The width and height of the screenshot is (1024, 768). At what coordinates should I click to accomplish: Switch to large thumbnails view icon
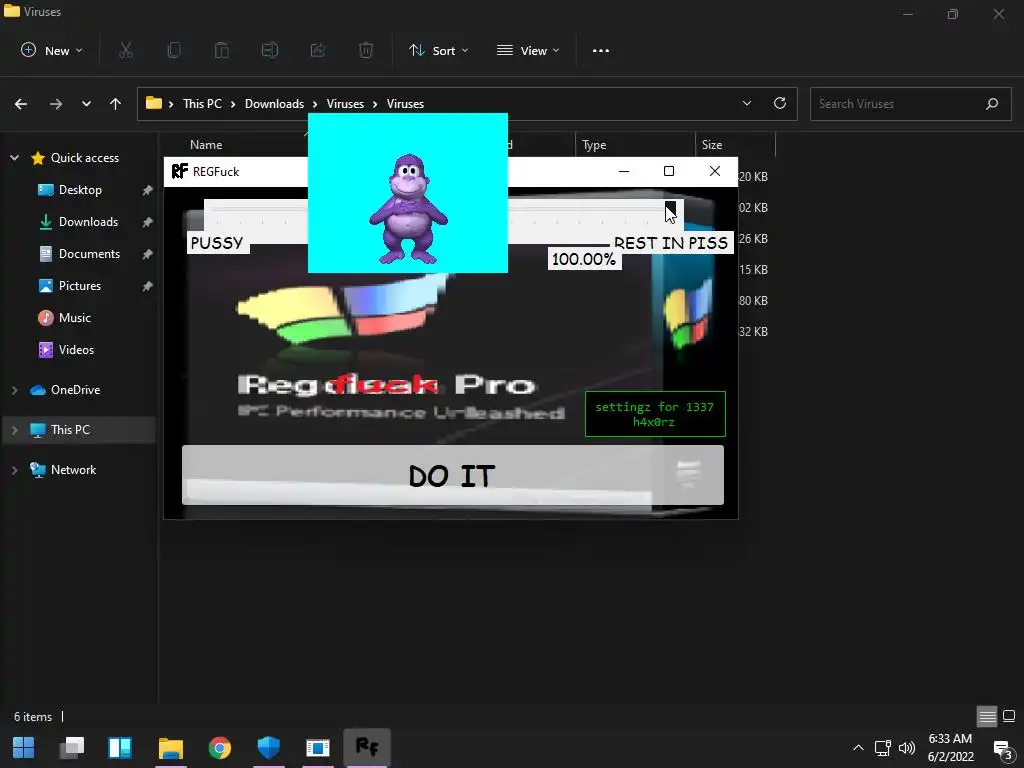1009,716
